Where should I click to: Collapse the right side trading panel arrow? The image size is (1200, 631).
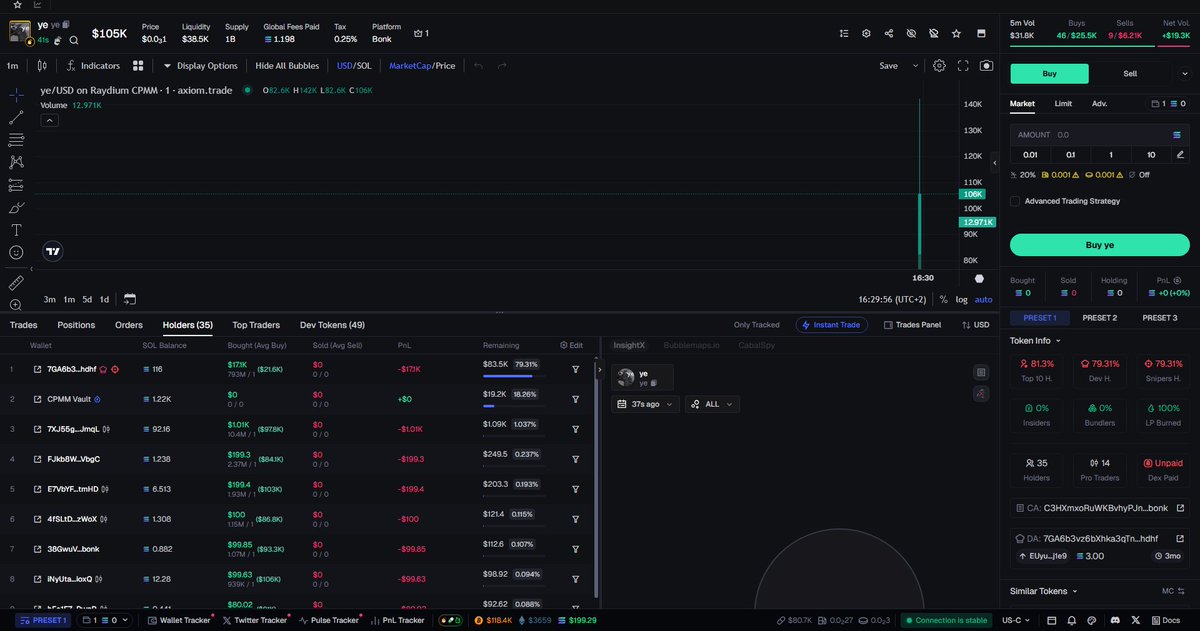993,161
